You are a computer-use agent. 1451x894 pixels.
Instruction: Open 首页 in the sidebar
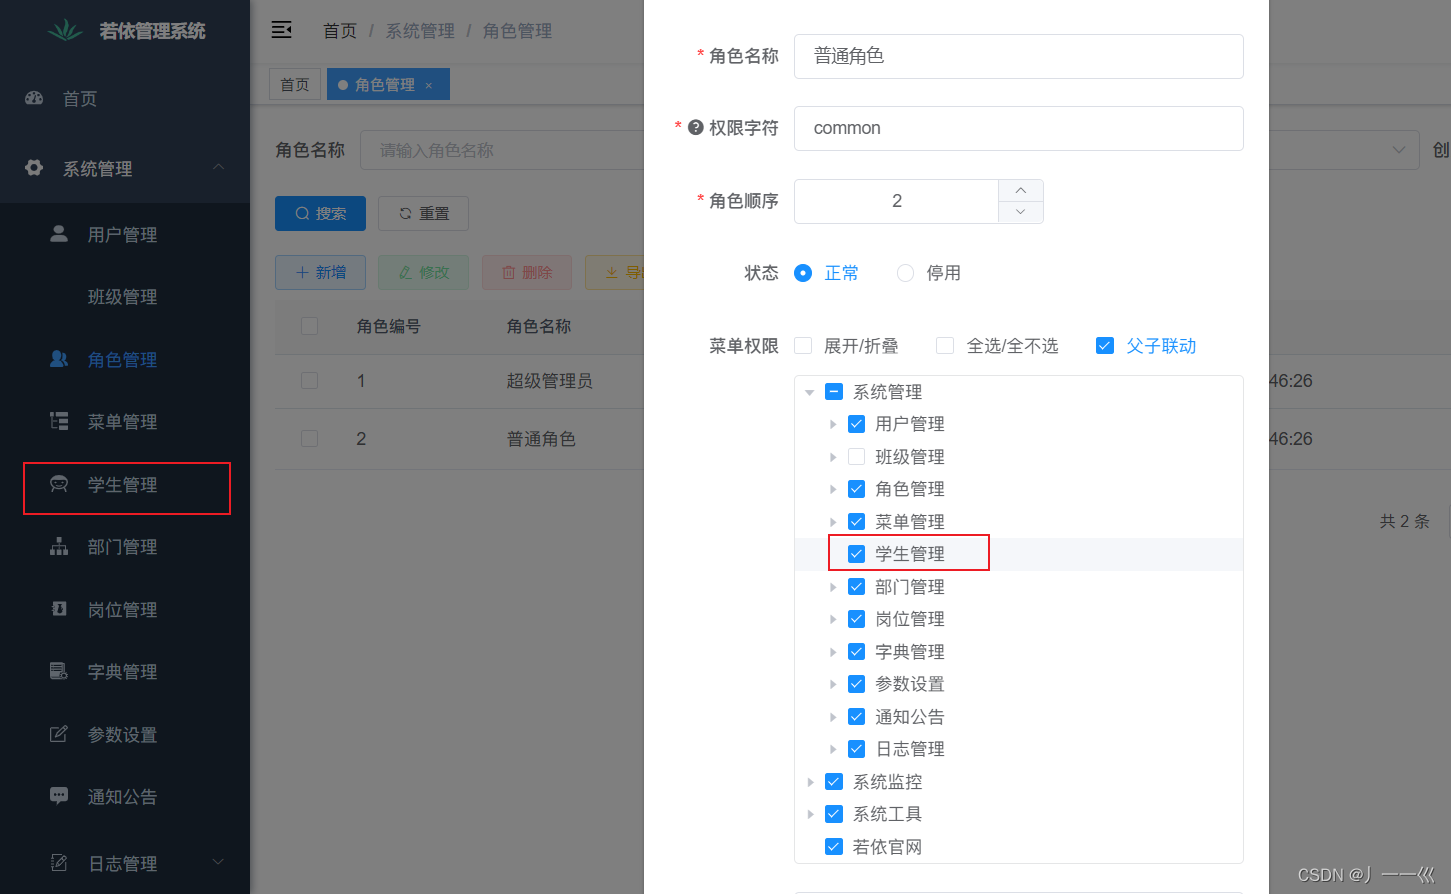click(125, 98)
